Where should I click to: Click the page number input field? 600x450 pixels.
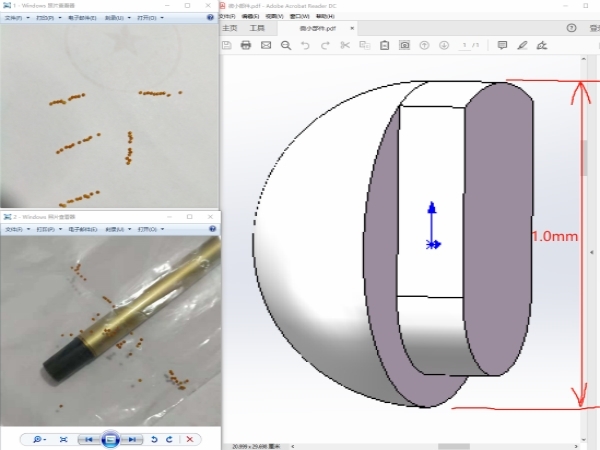pyautogui.click(x=465, y=45)
